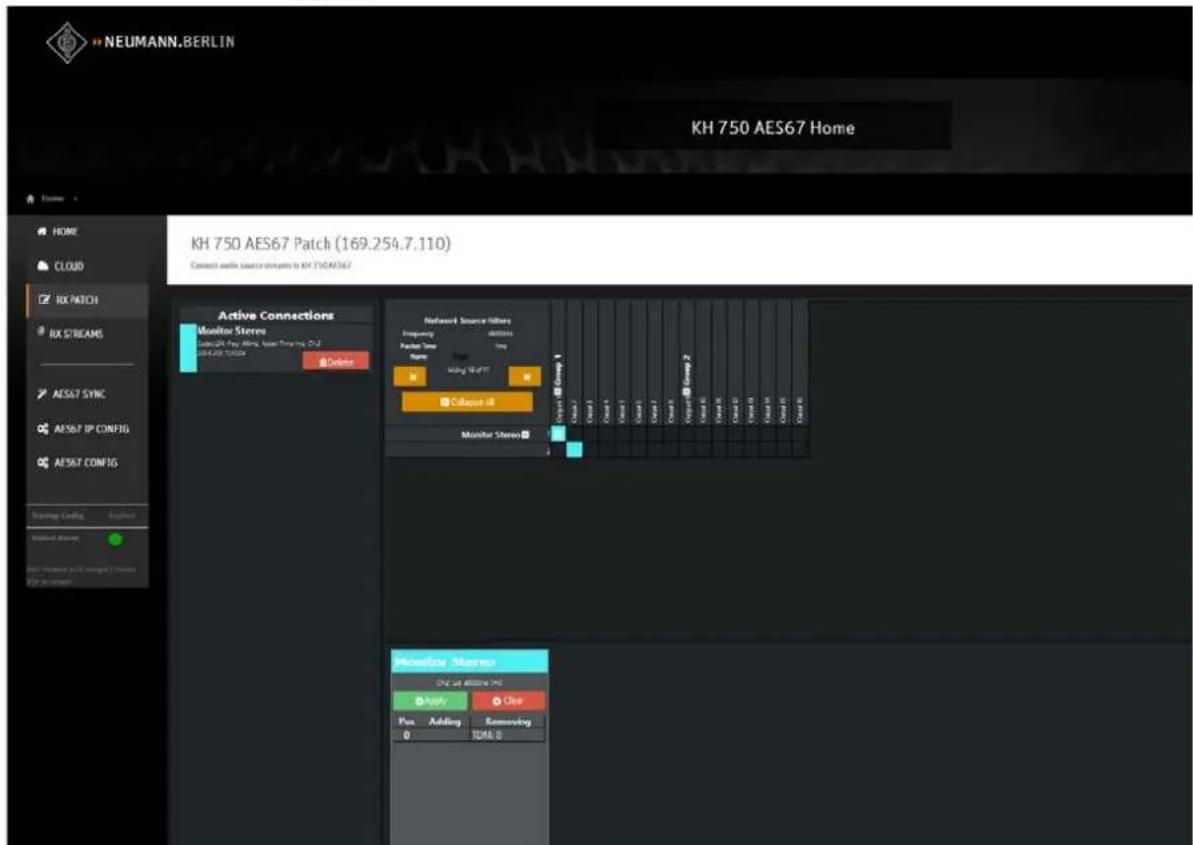The width and height of the screenshot is (1193, 845).
Task: Click the KH 750 AES67 Patch heading
Action: [x=320, y=243]
